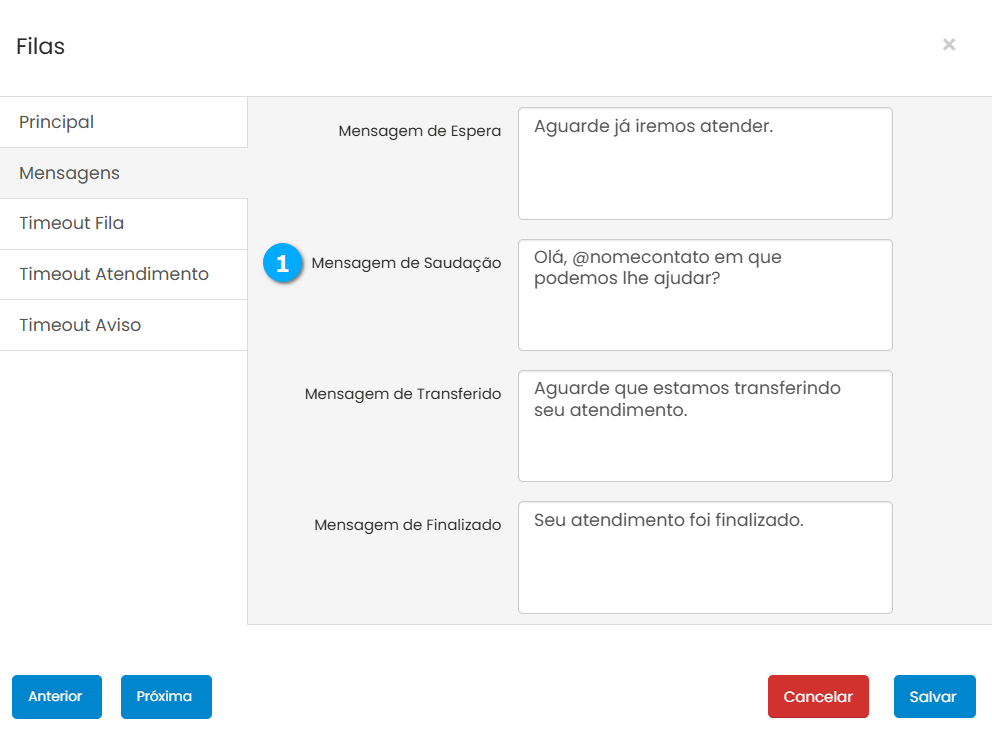Save the queue with the Salvar button
992x736 pixels.
pos(934,697)
